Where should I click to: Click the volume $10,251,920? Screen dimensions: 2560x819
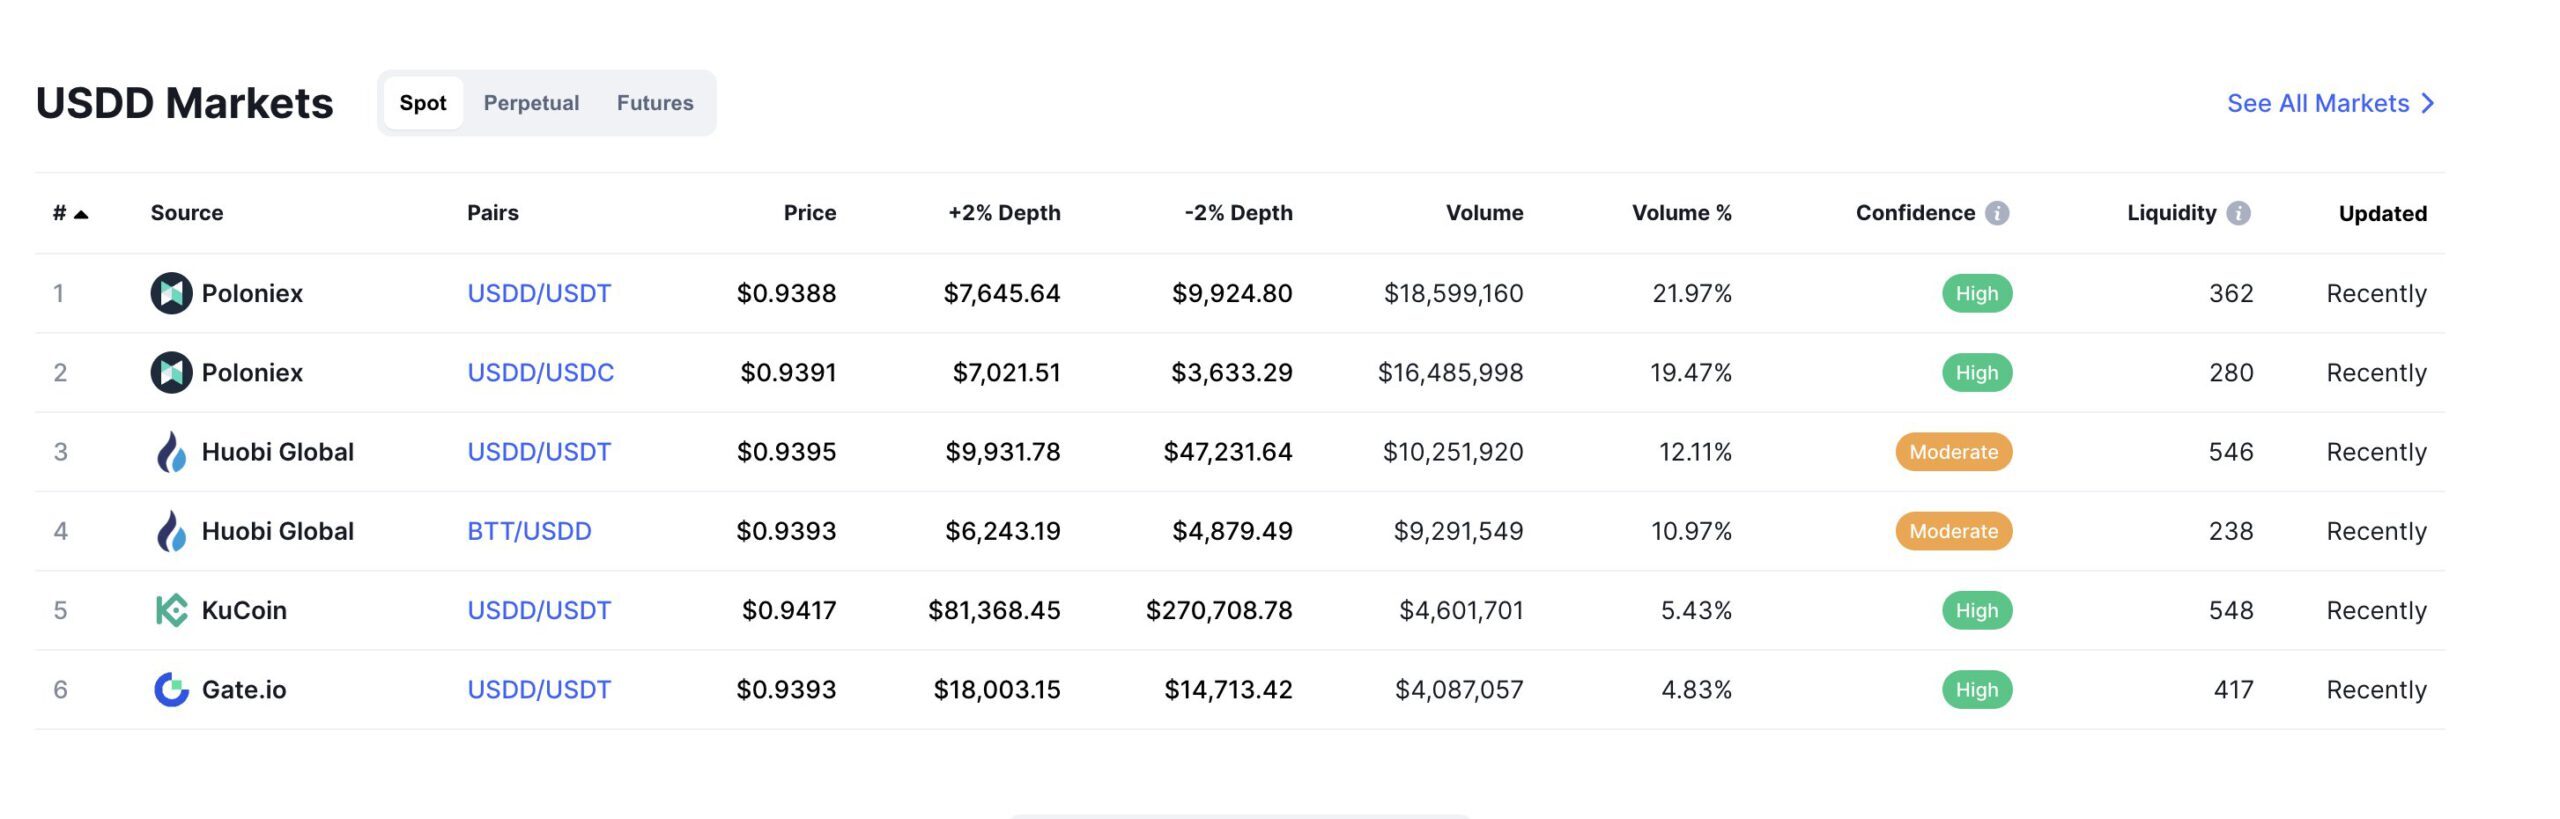[x=1453, y=452]
